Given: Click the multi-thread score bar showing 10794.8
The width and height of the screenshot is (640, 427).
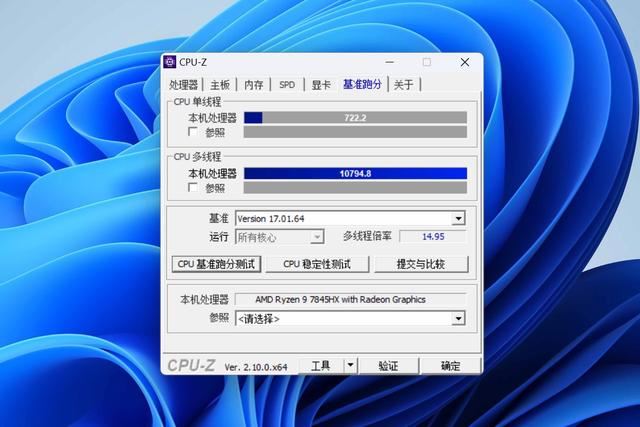Looking at the screenshot, I should pyautogui.click(x=355, y=173).
